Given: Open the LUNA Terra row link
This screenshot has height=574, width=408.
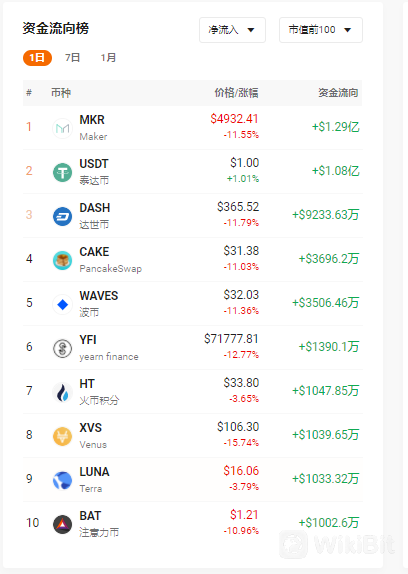Looking at the screenshot, I should (193, 479).
